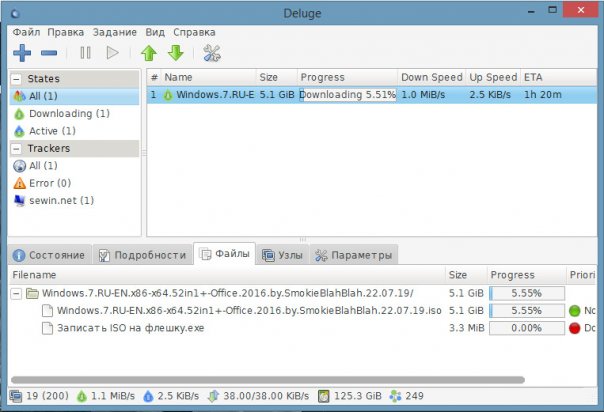The height and width of the screenshot is (412, 604).
Task: Sort torrents by # column
Action: (x=154, y=77)
